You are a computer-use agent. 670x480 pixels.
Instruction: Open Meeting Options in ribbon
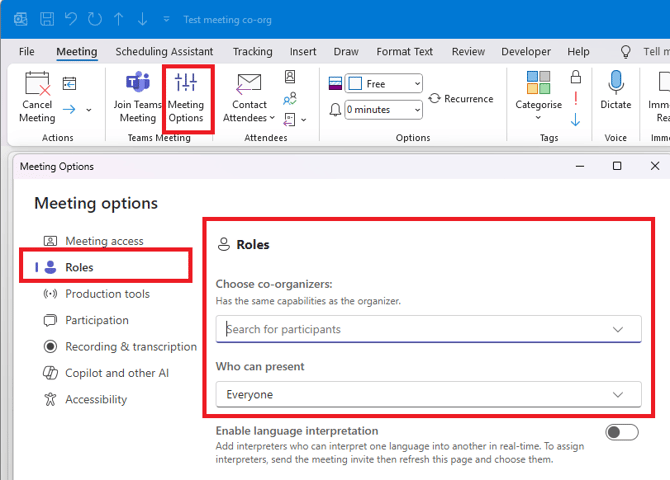pyautogui.click(x=186, y=98)
